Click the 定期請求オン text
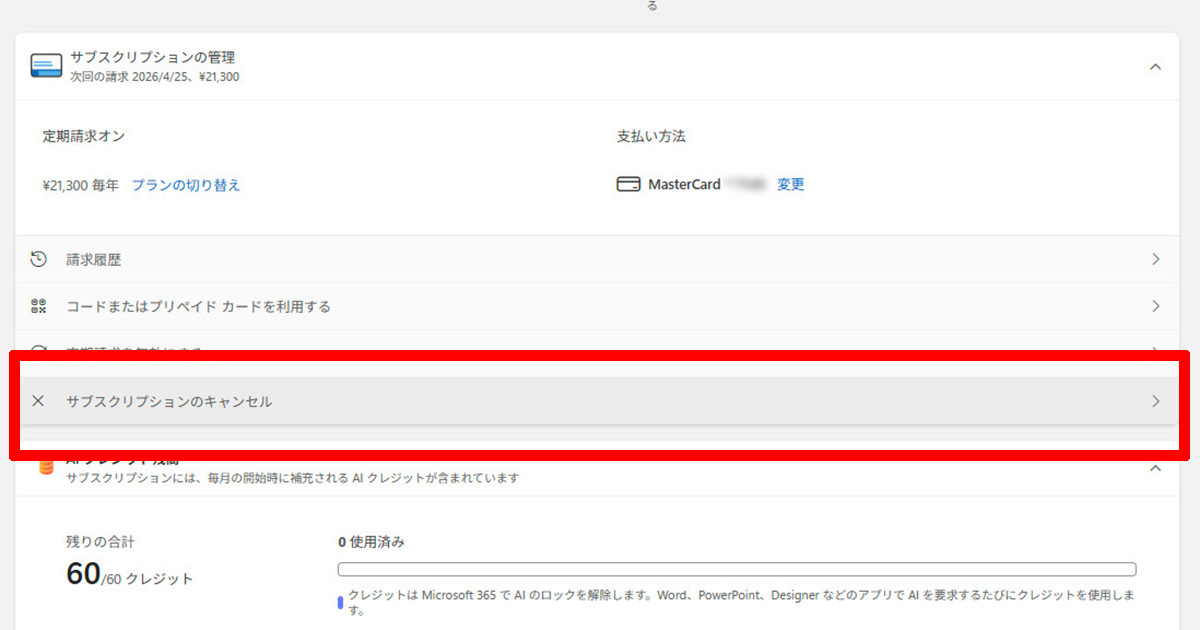1200x630 pixels. 84,136
